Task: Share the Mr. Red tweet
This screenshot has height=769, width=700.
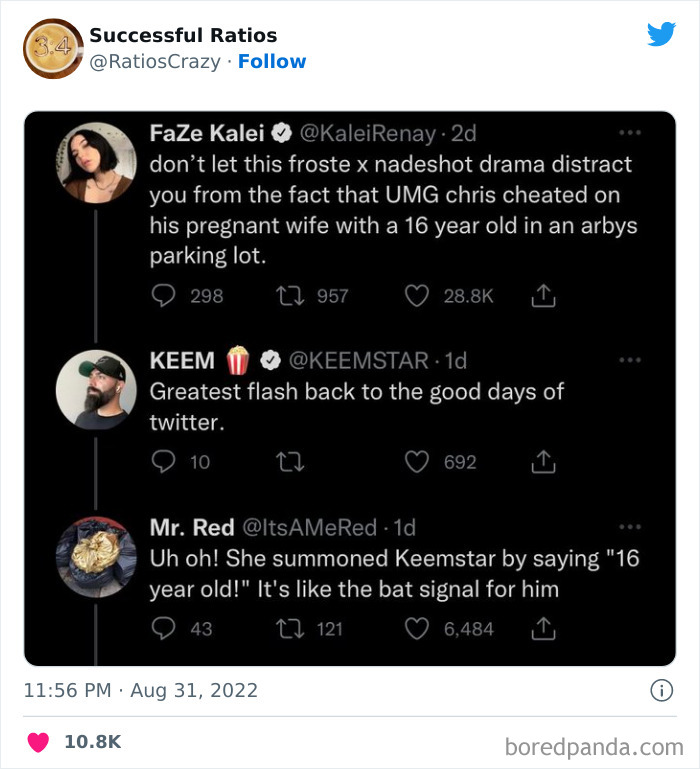Action: coord(543,628)
